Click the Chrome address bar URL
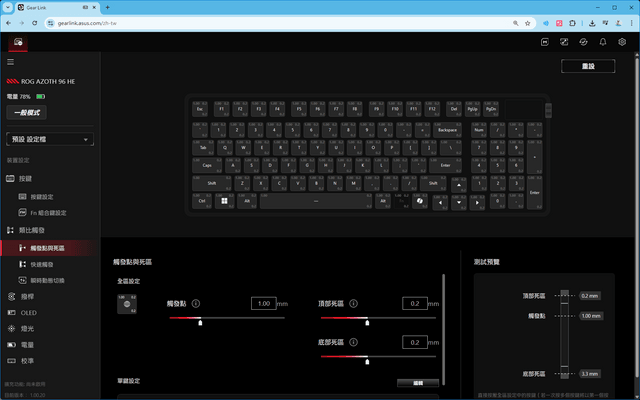Viewport: 640px width, 400px height. pos(87,23)
